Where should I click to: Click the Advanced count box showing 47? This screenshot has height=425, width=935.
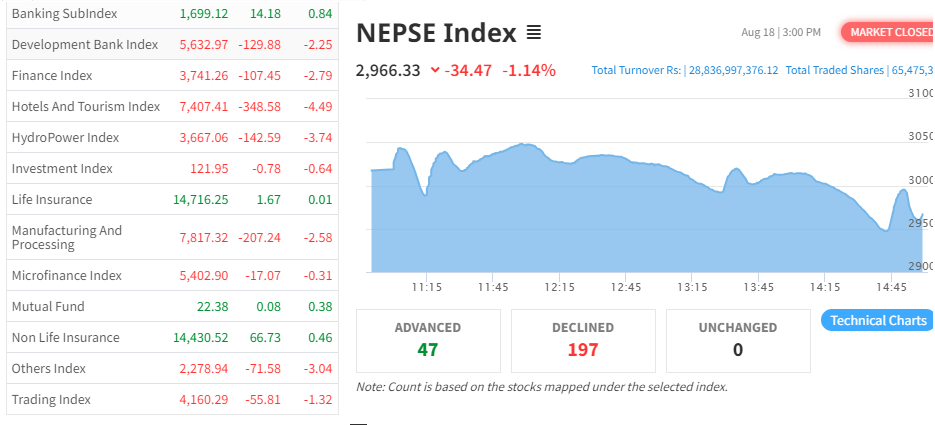click(428, 340)
